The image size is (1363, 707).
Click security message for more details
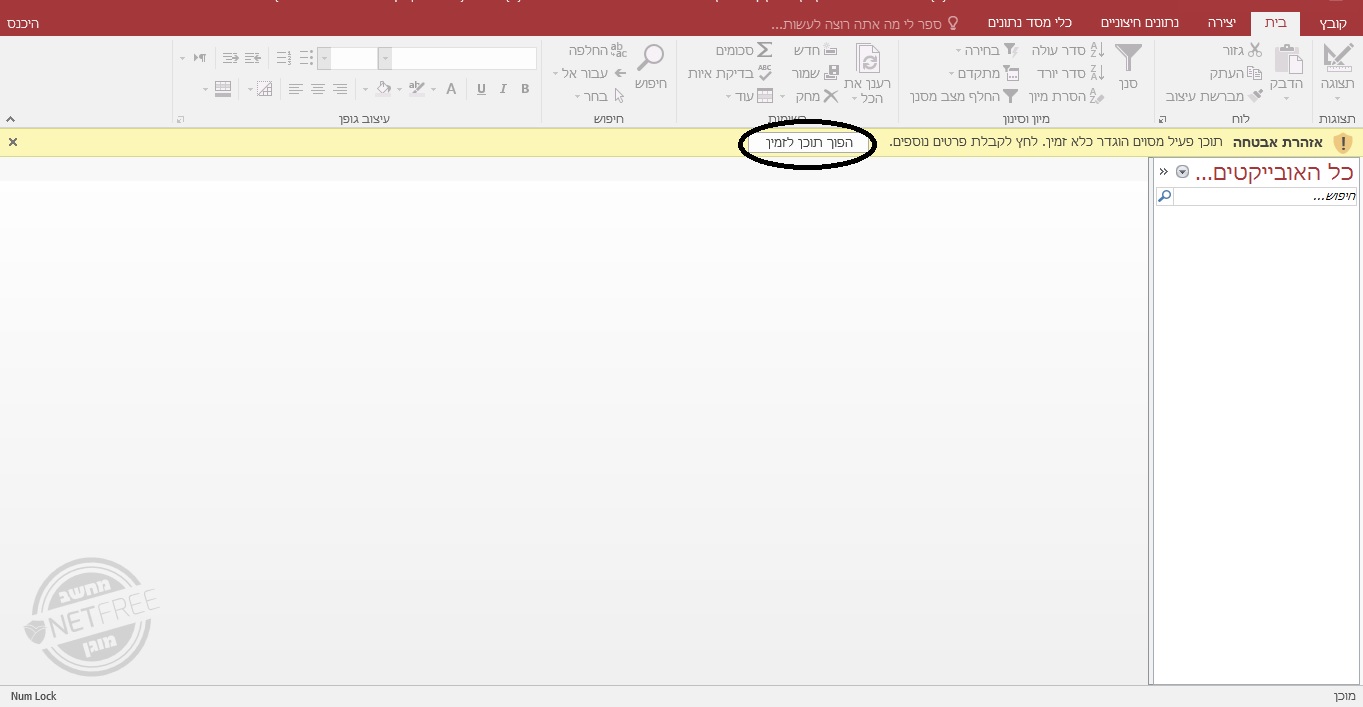click(x=1056, y=143)
